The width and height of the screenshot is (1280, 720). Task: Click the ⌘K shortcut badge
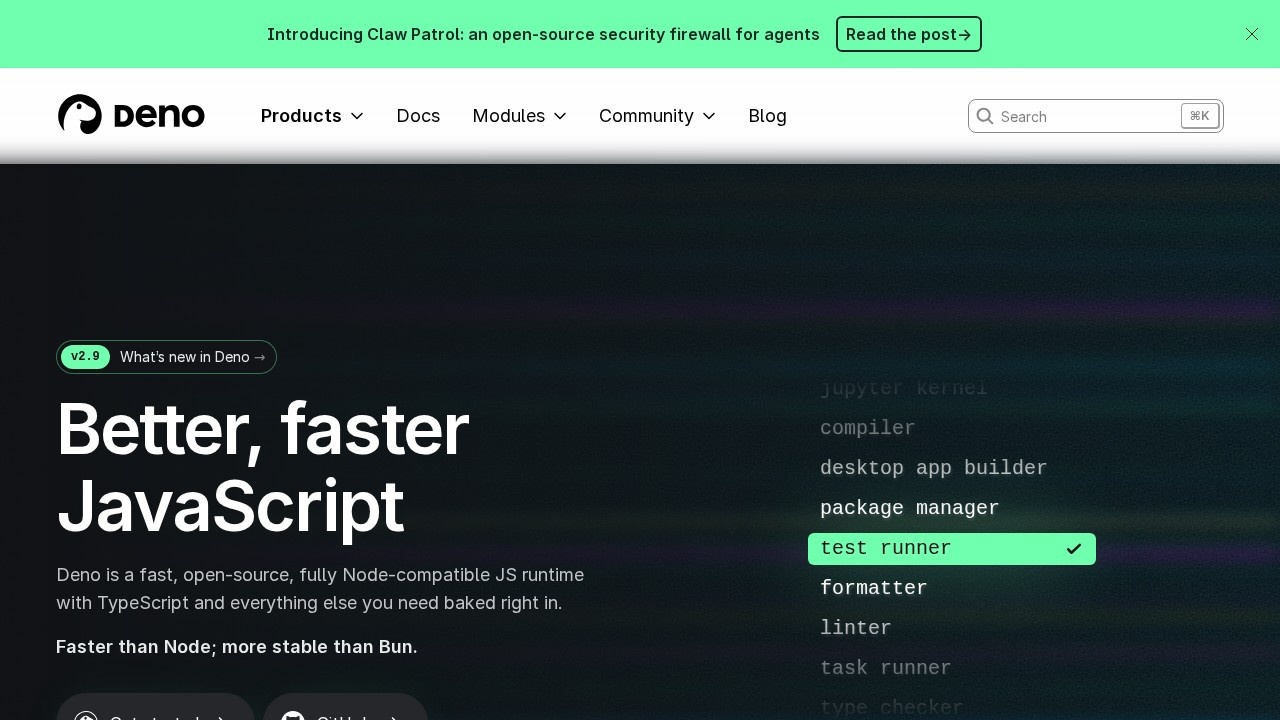(x=1200, y=116)
